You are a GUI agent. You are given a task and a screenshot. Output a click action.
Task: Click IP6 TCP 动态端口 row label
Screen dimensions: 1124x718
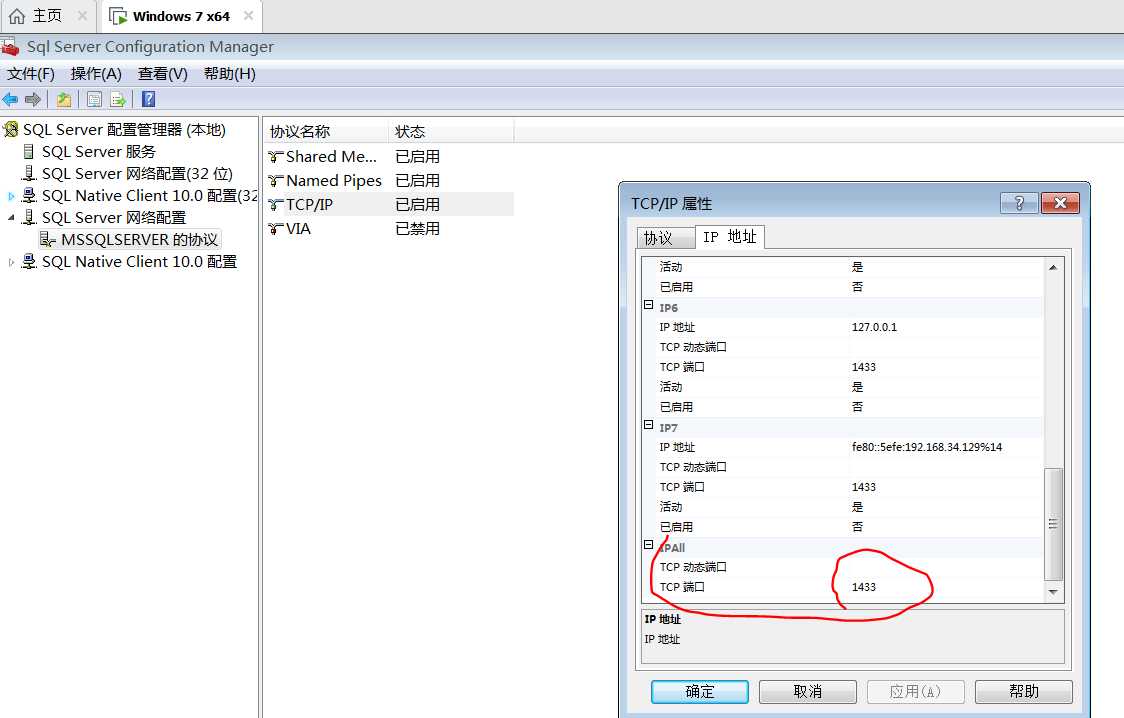692,347
